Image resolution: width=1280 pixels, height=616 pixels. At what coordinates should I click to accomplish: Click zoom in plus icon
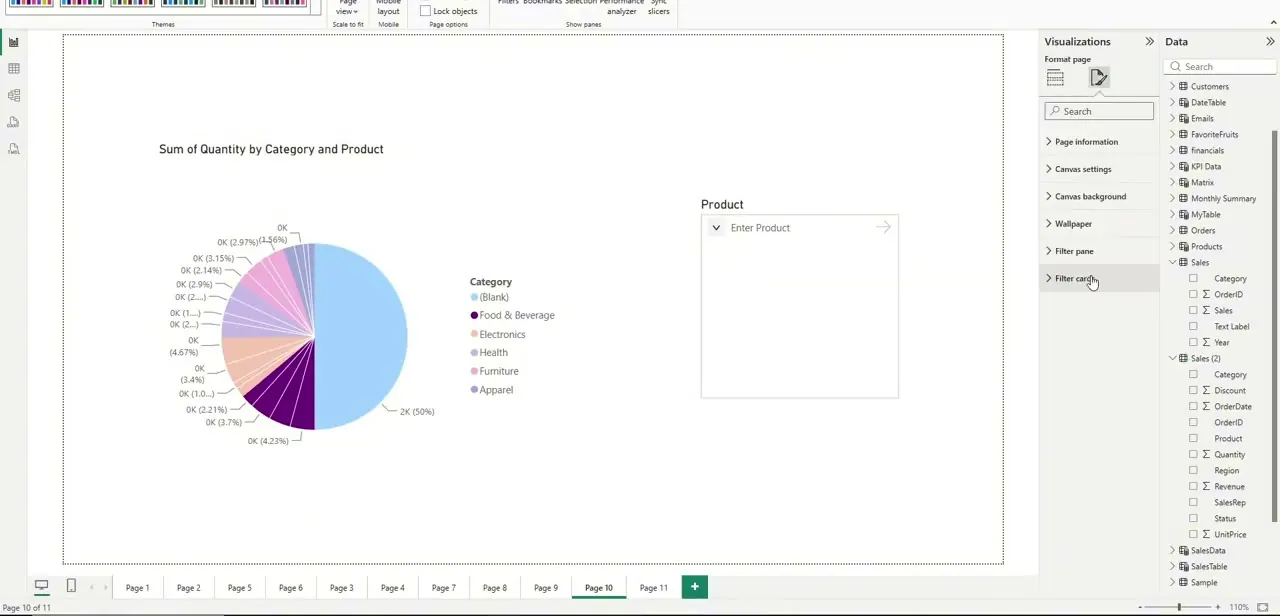point(1220,607)
